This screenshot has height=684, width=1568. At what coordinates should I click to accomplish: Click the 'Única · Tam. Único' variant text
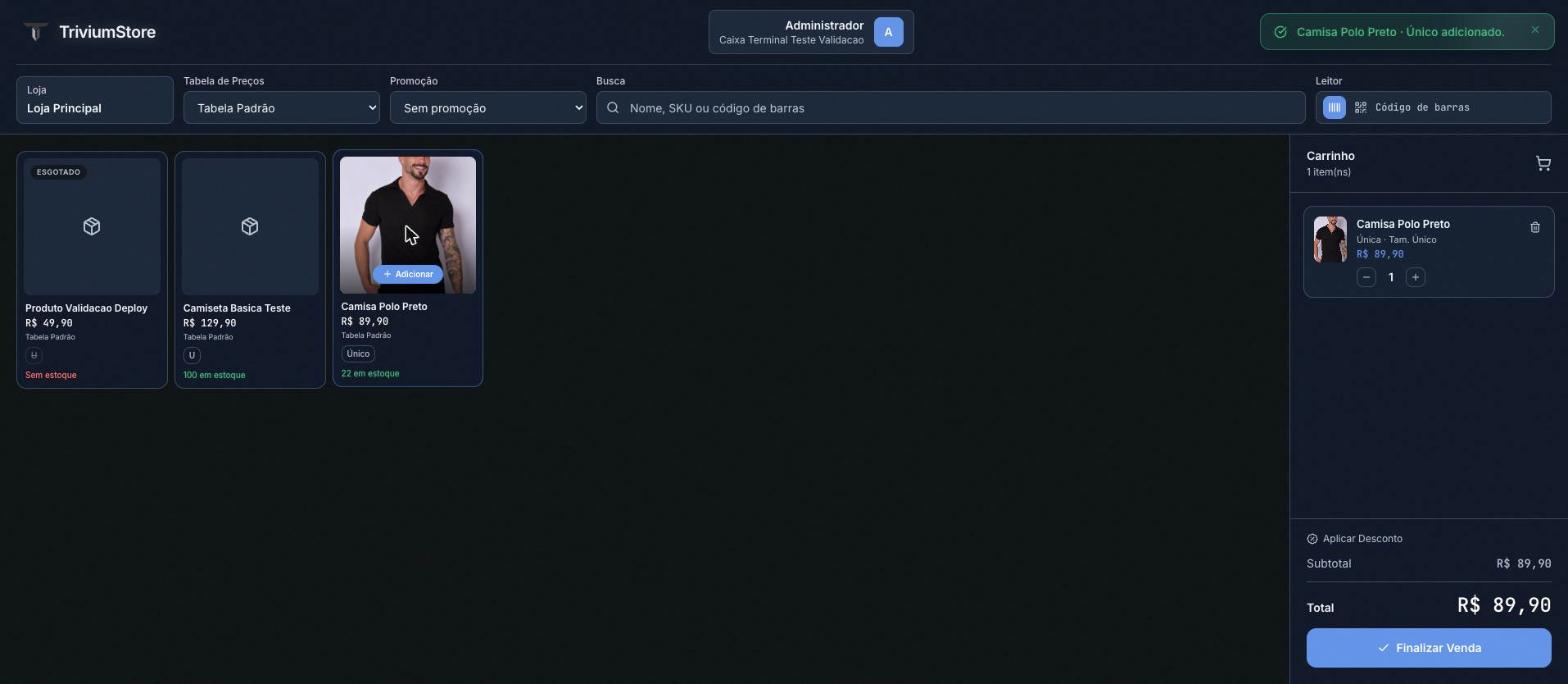pos(1396,240)
